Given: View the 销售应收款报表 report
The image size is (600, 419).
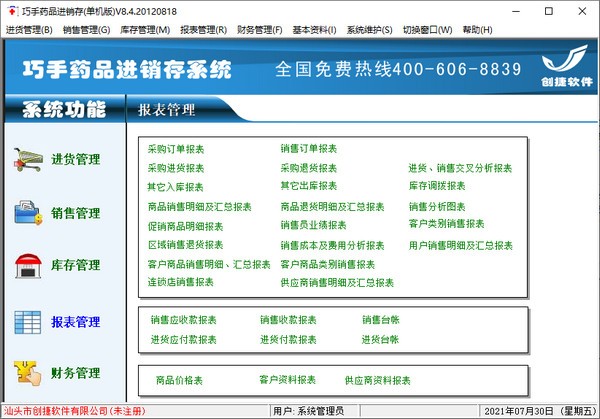Looking at the screenshot, I should 183,320.
